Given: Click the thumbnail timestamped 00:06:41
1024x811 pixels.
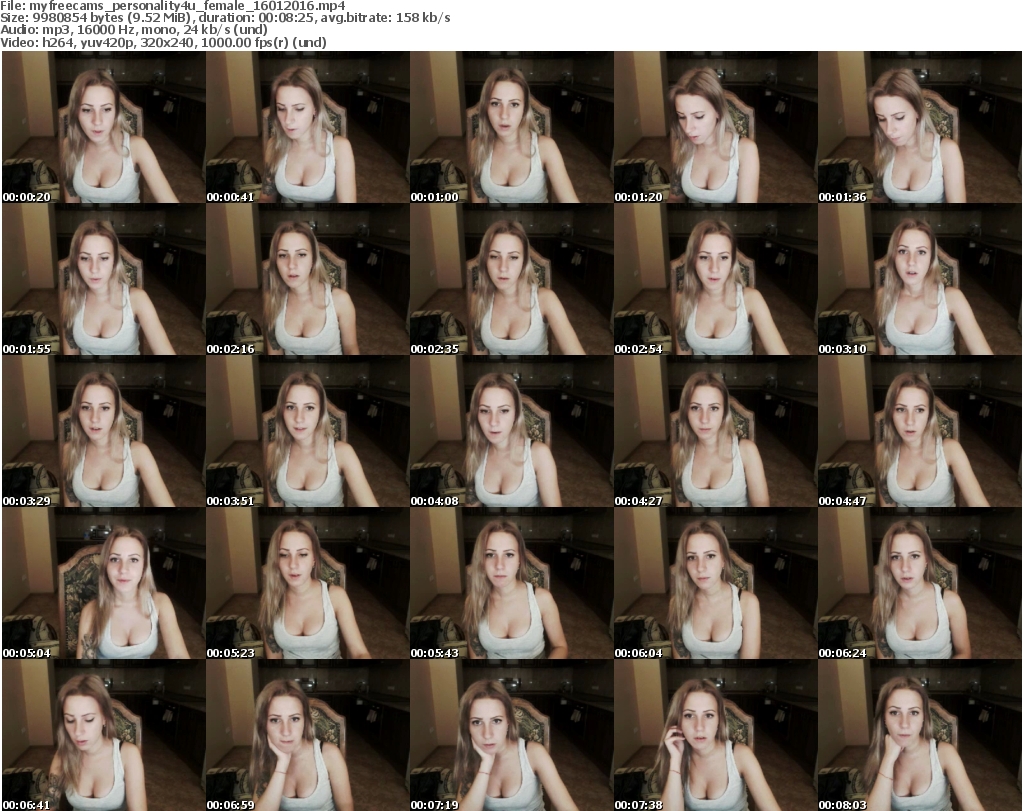Looking at the screenshot, I should (x=104, y=736).
